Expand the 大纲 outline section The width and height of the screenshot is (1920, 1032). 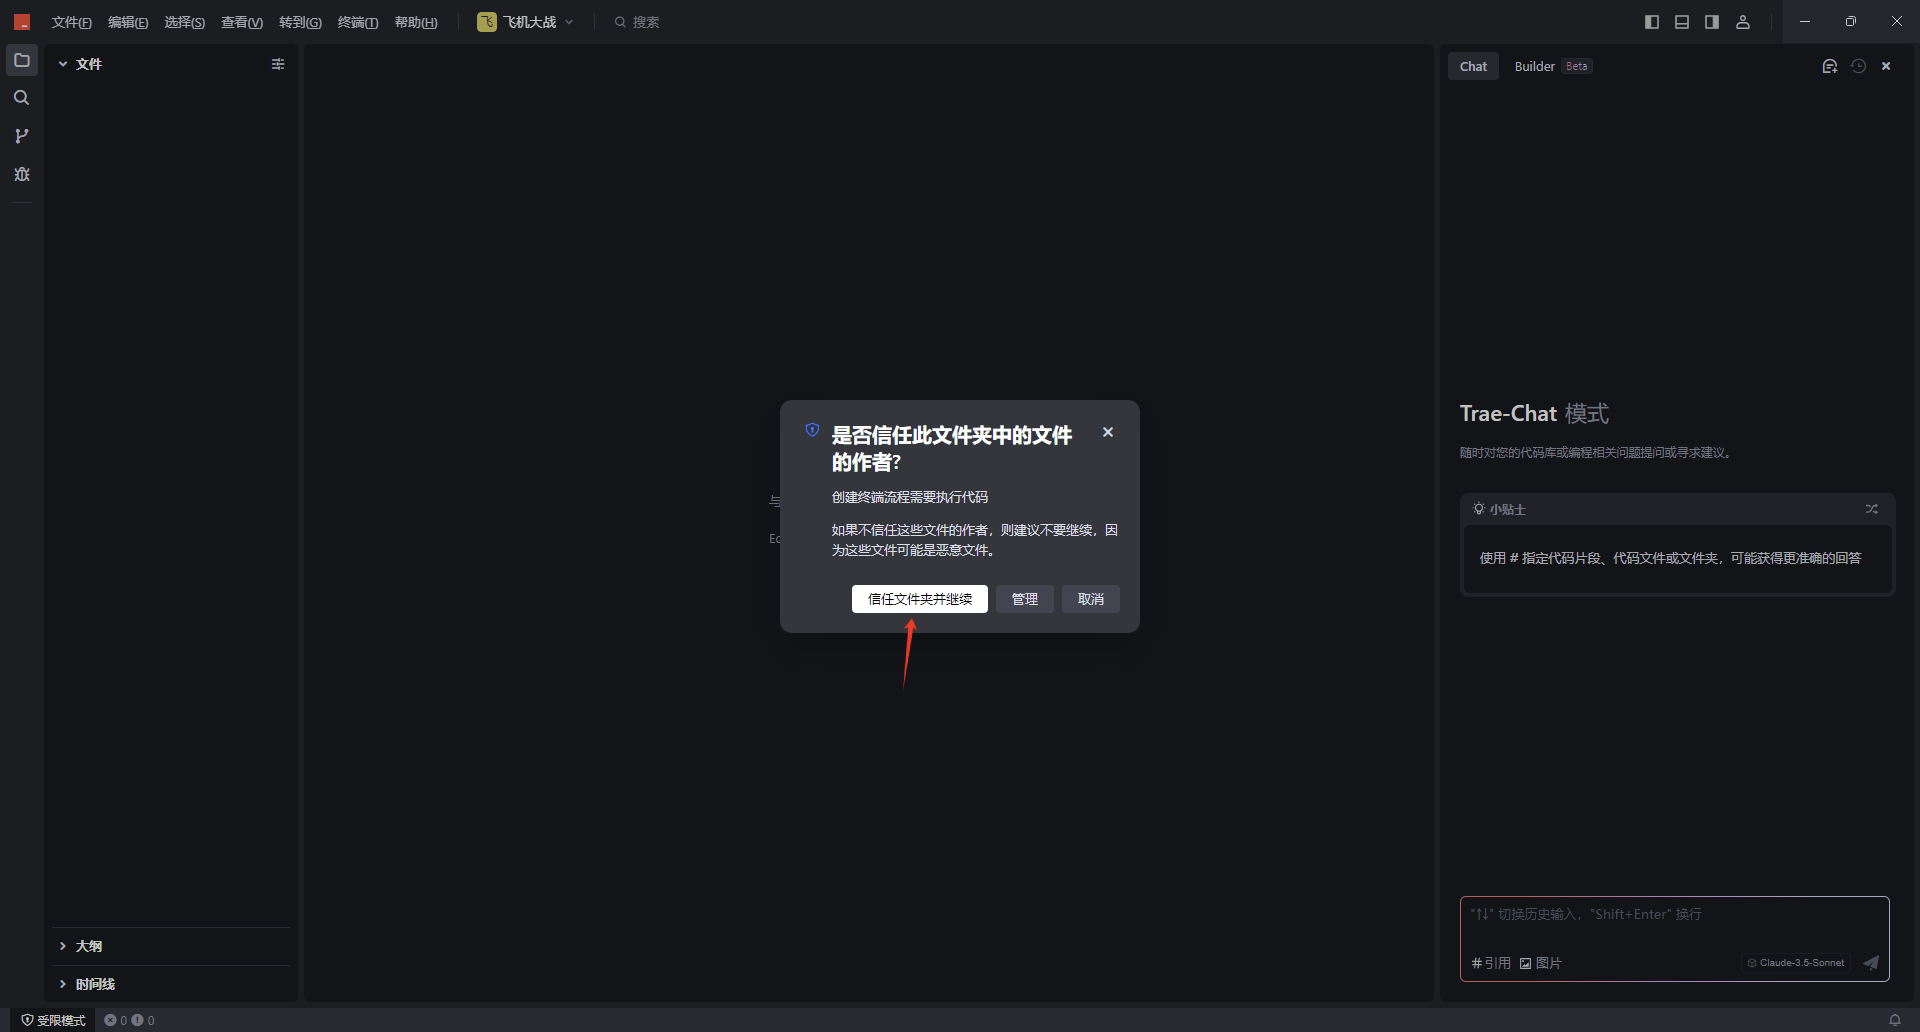pyautogui.click(x=88, y=946)
